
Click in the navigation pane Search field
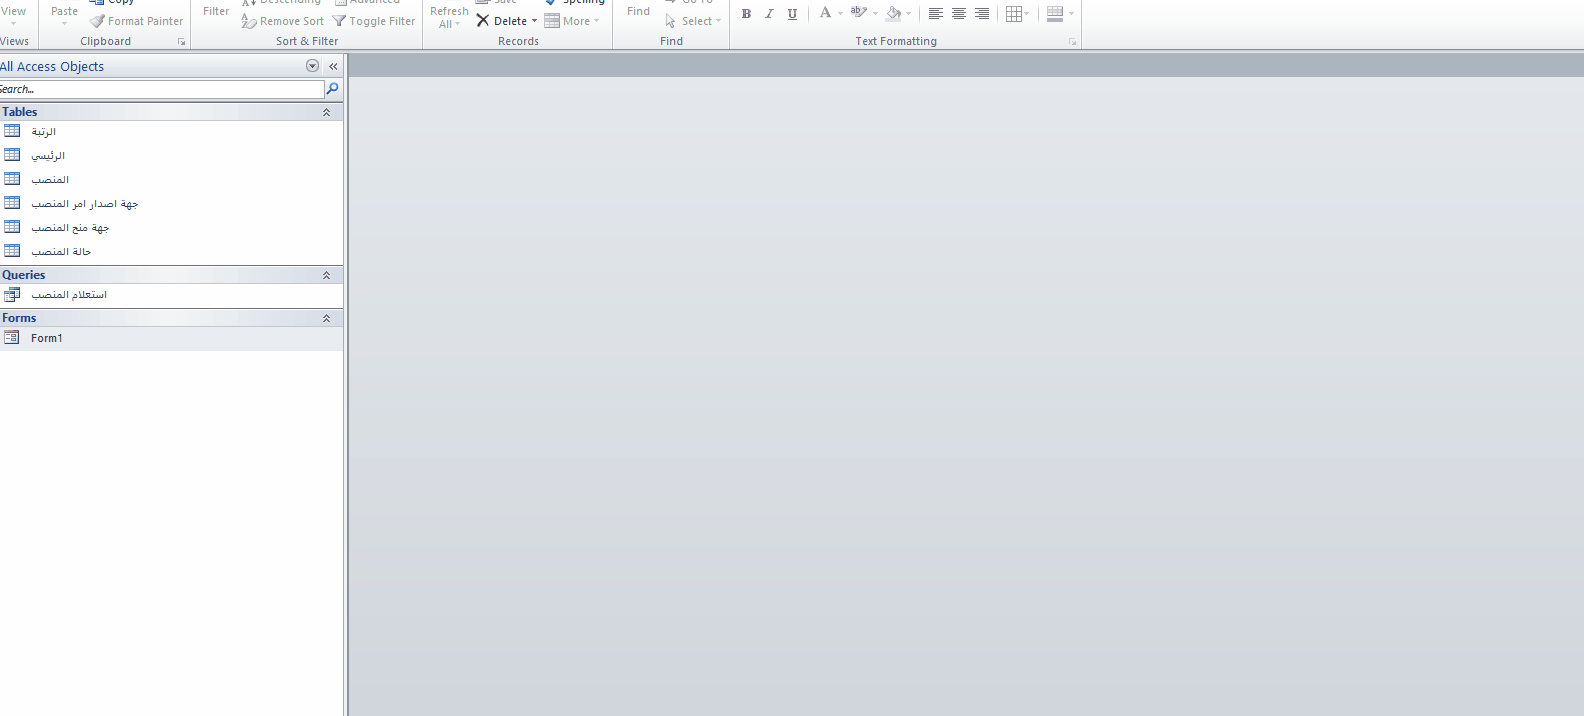pos(160,89)
